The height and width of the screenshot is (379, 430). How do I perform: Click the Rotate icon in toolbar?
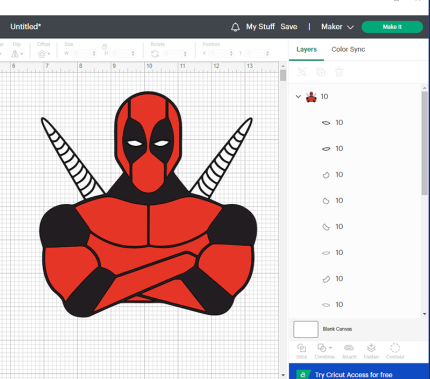point(155,54)
